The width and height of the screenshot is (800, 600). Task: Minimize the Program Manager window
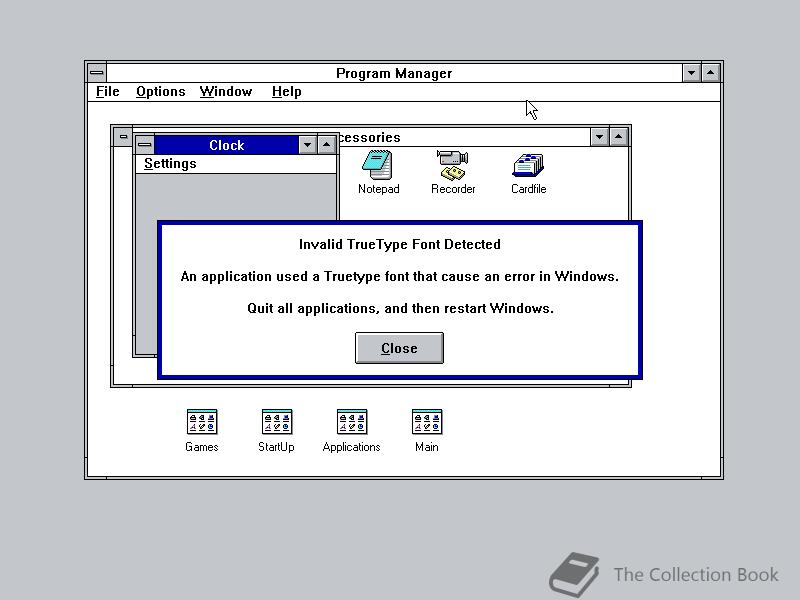coord(691,73)
